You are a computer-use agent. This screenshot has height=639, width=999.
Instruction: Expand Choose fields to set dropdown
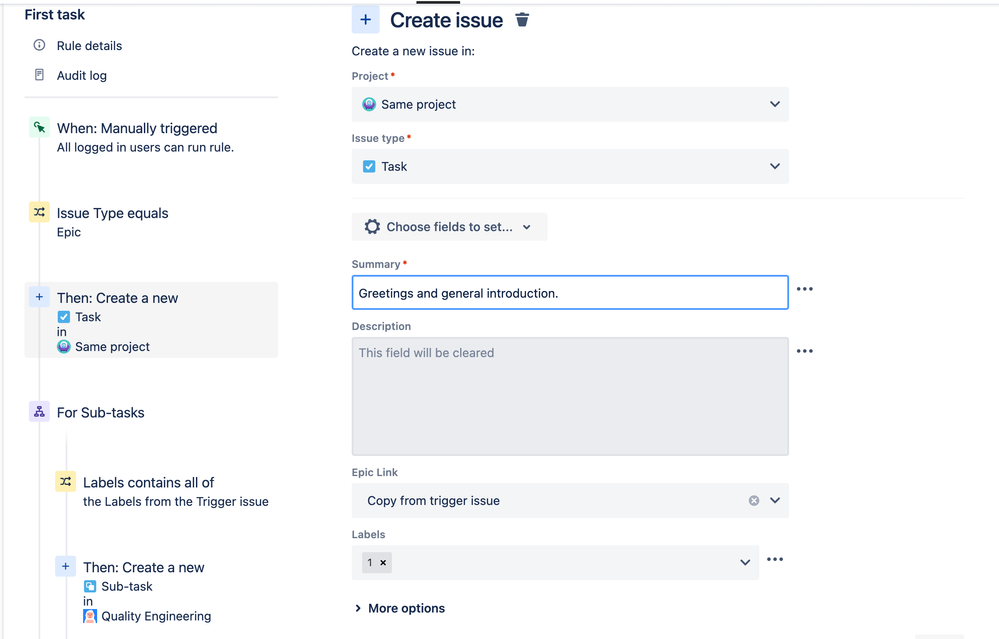(x=449, y=227)
